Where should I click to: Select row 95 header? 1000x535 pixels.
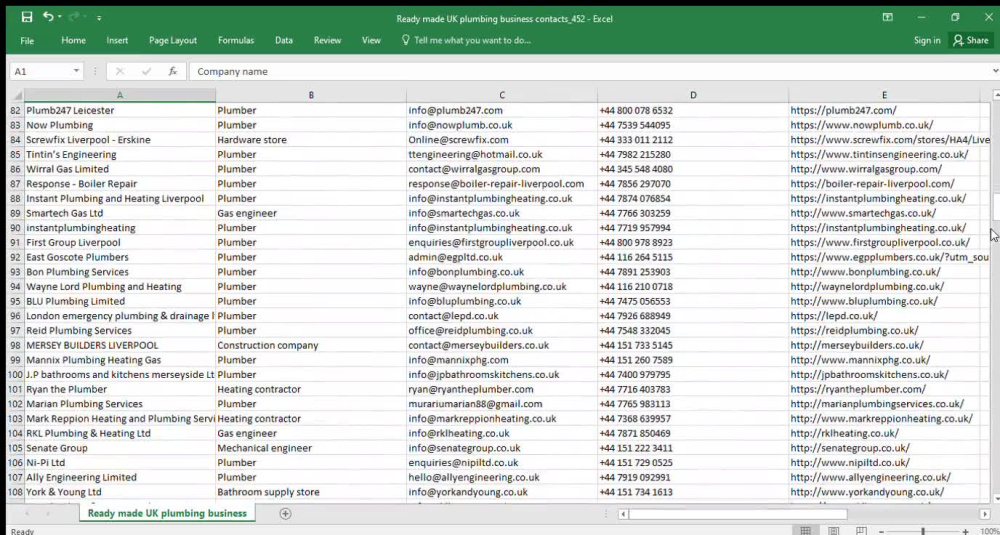point(15,301)
